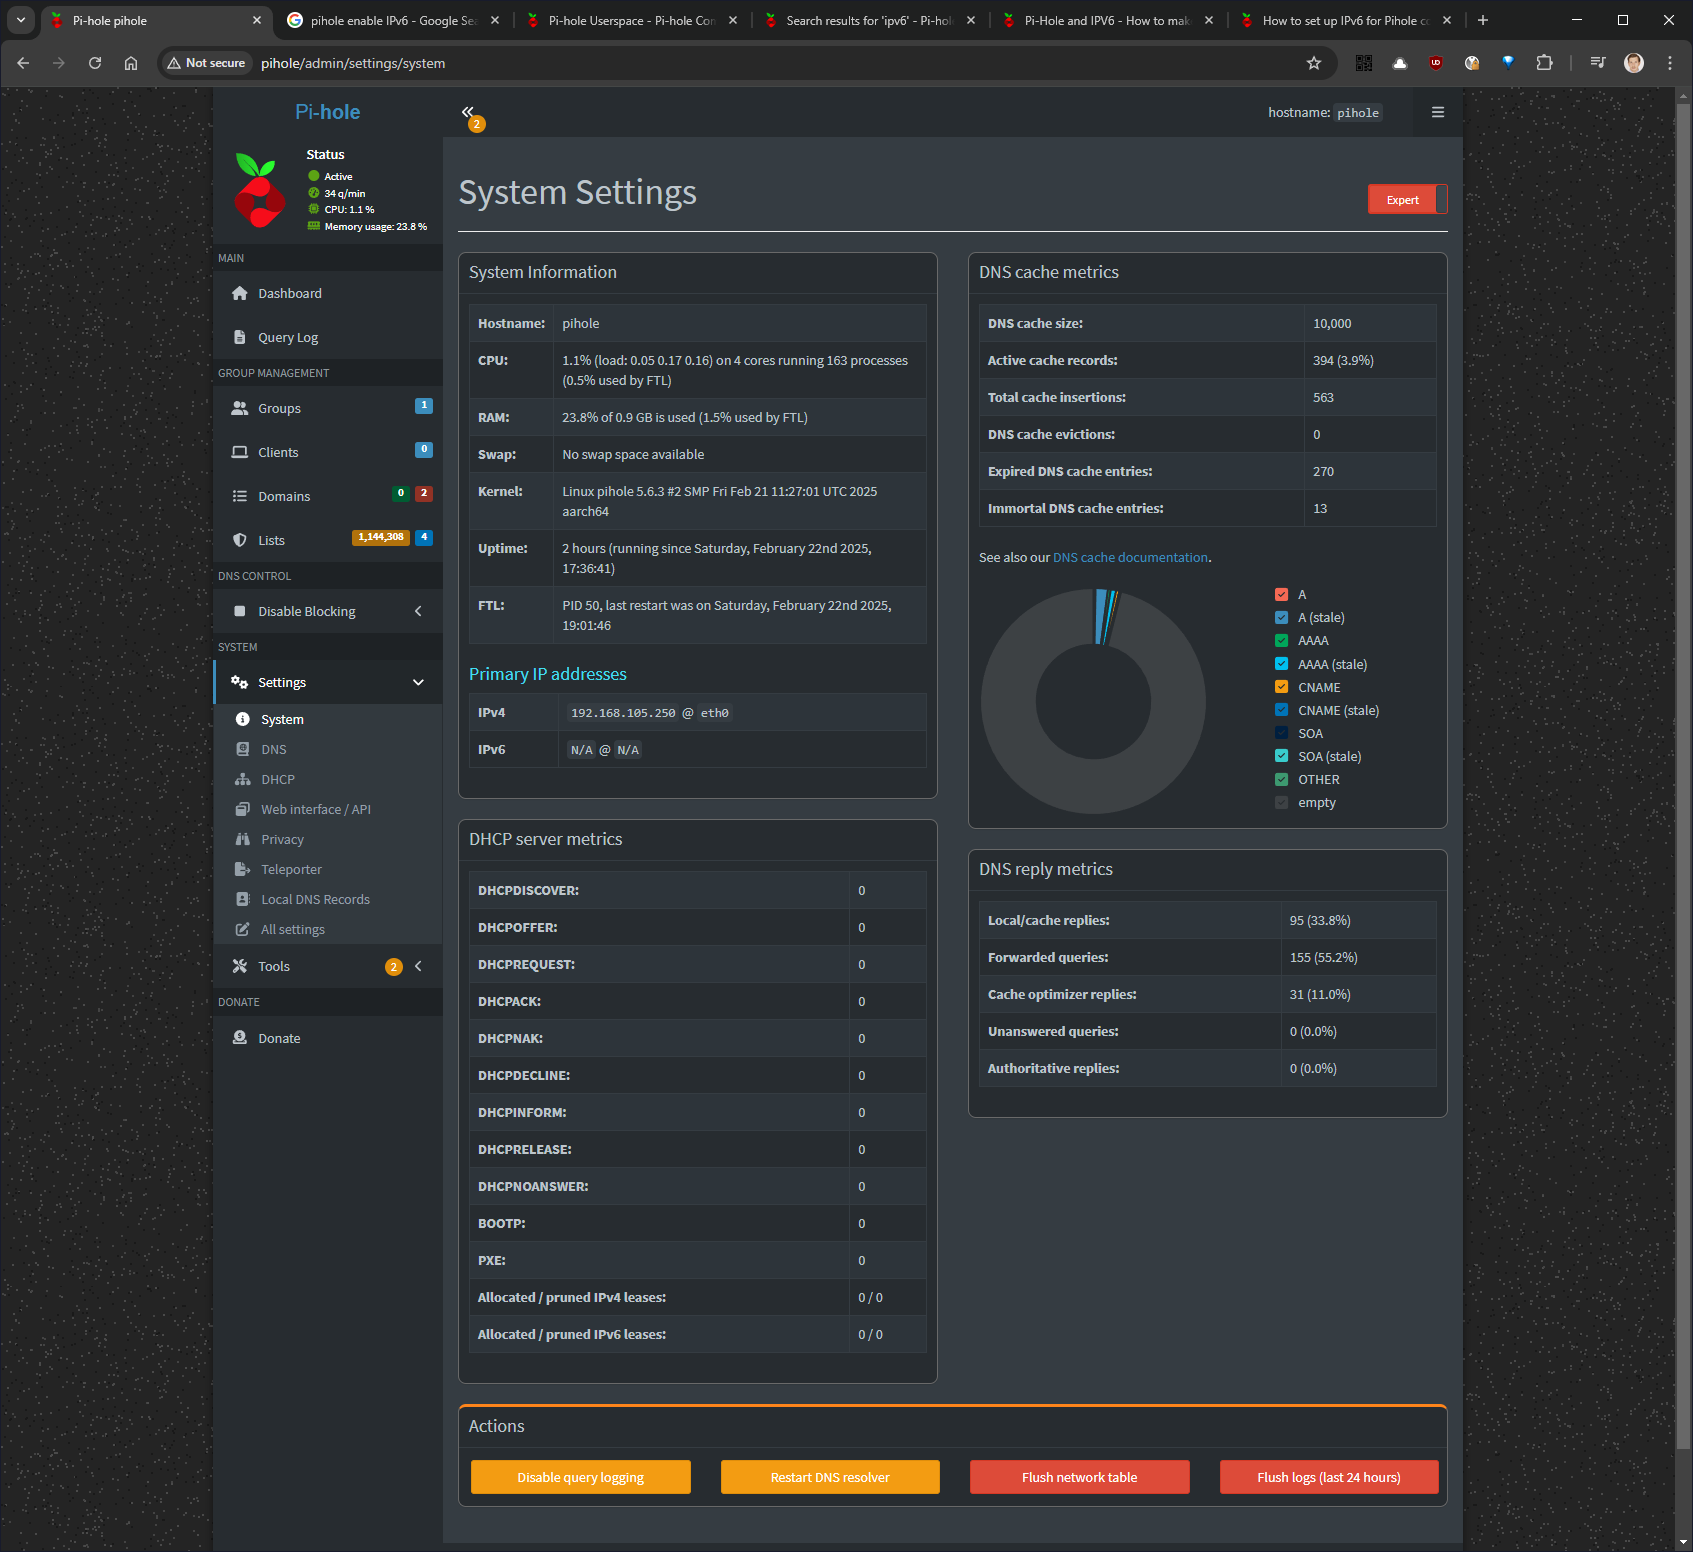Click the Dashboard home icon in sidebar
Screen dimensions: 1693x1552
[x=240, y=293]
